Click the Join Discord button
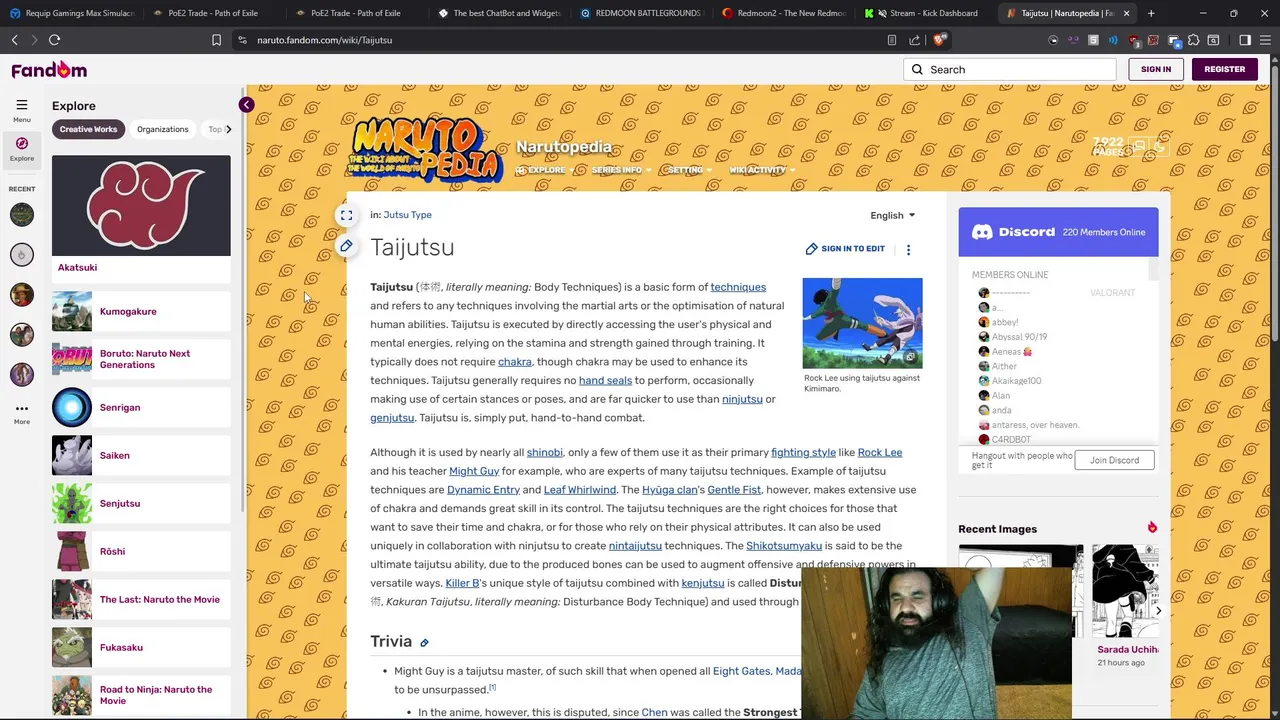 (1114, 460)
